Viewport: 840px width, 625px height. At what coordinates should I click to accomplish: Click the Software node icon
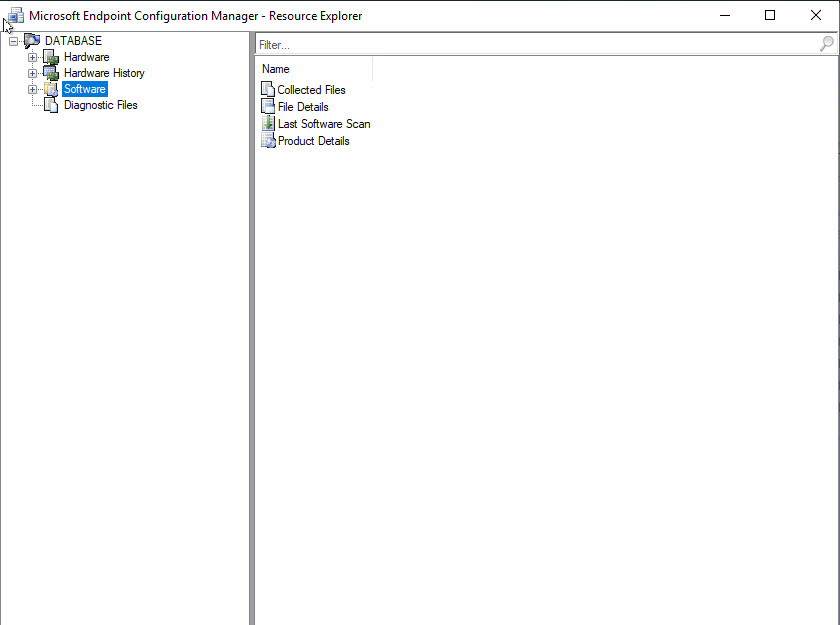[51, 89]
